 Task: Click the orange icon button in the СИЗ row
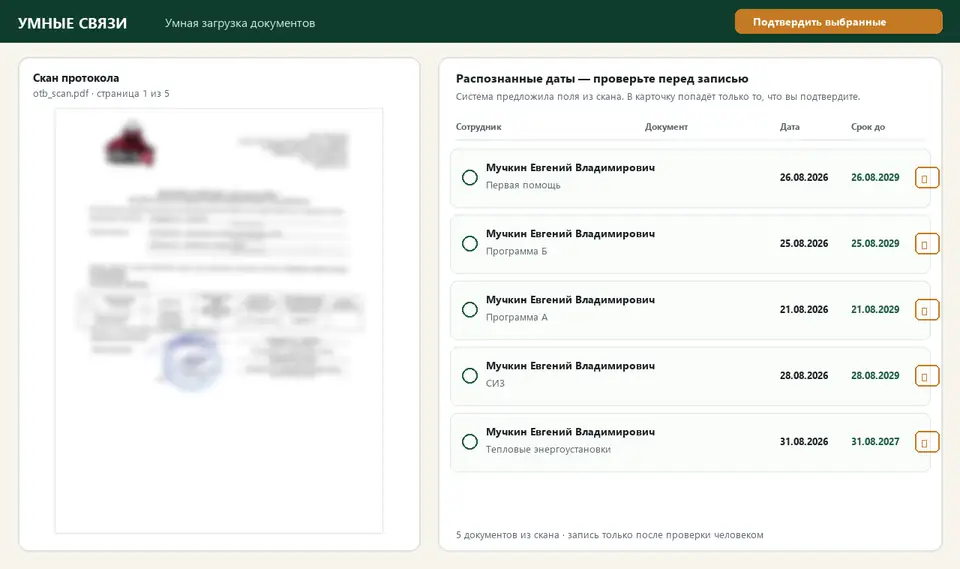point(926,376)
